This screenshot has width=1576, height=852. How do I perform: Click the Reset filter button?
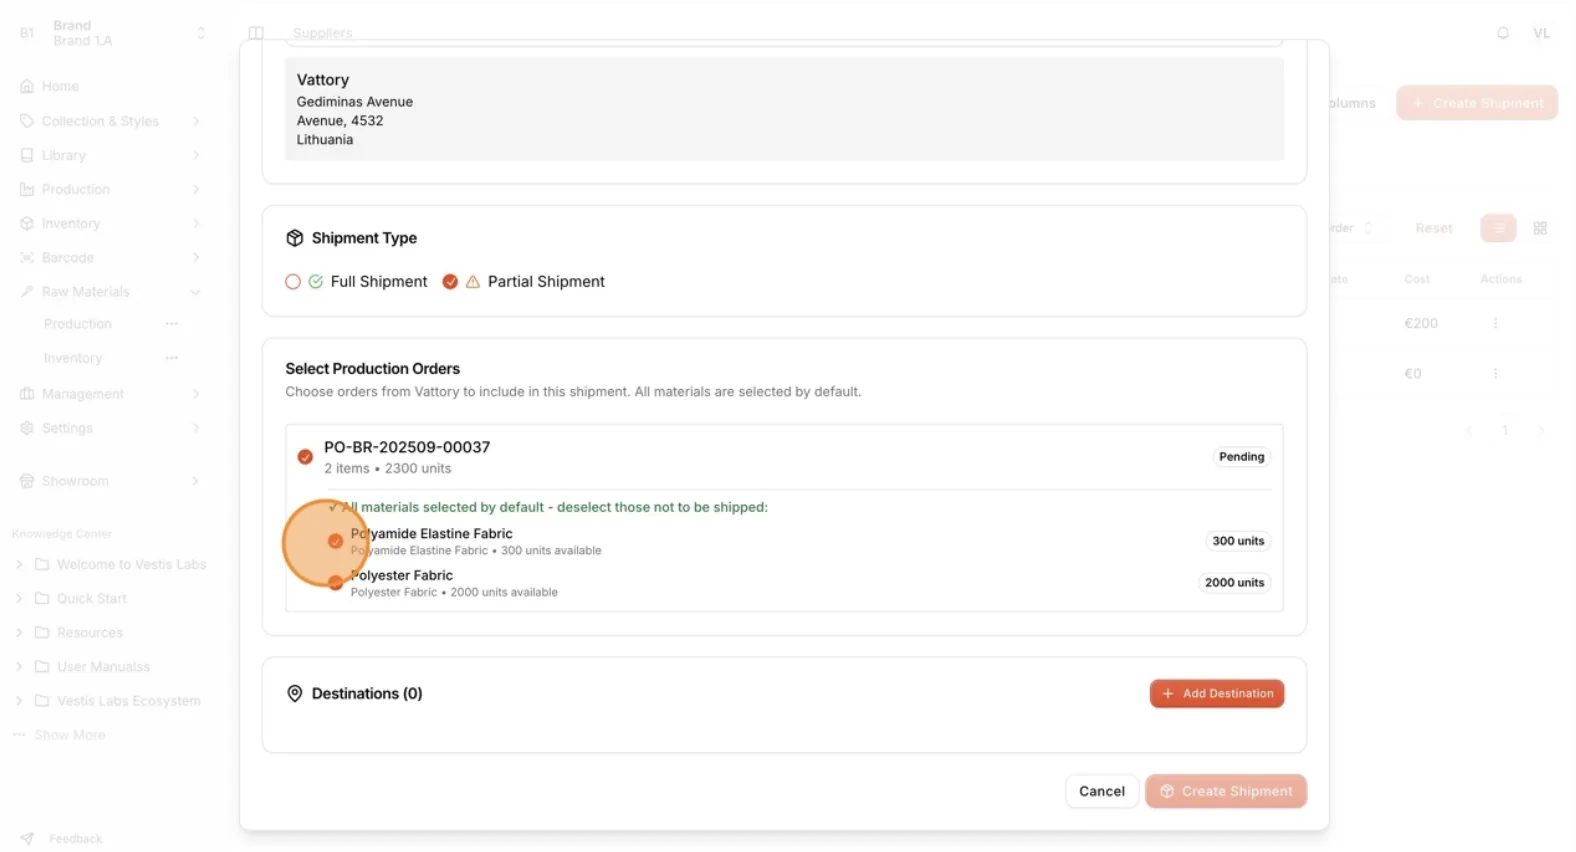[1433, 228]
